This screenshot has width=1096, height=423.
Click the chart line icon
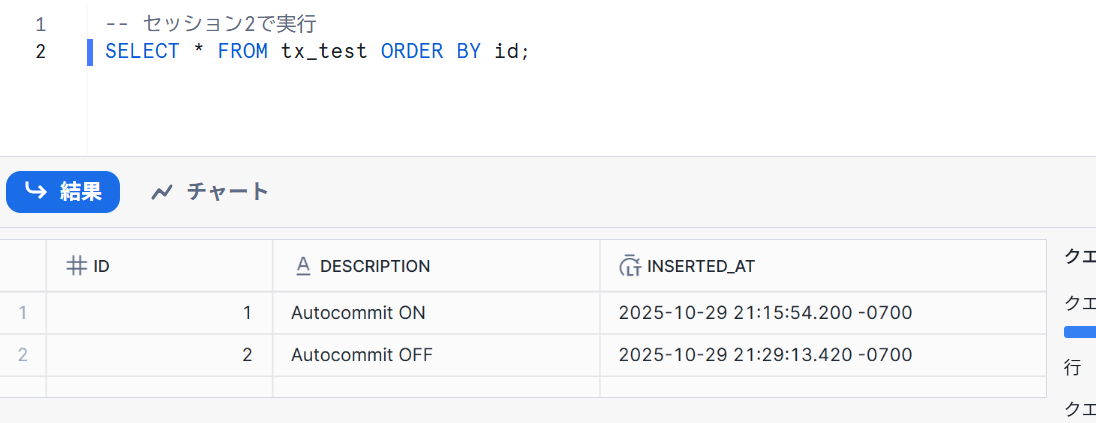pos(162,192)
